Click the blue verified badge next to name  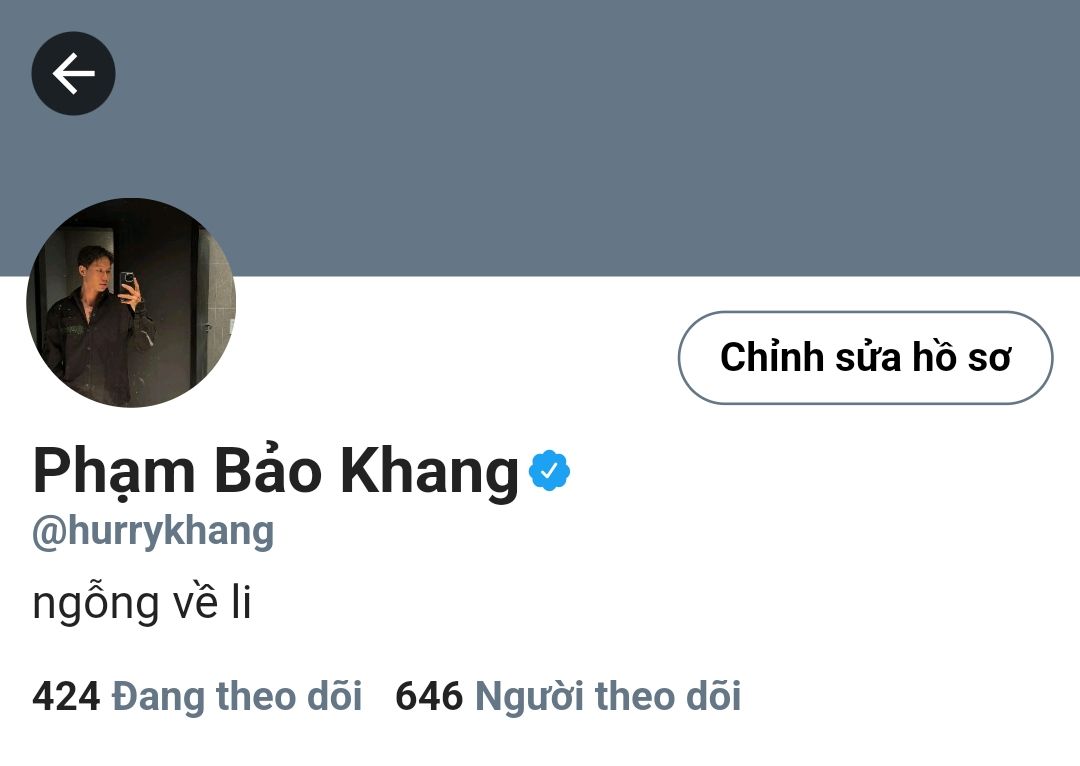(549, 470)
